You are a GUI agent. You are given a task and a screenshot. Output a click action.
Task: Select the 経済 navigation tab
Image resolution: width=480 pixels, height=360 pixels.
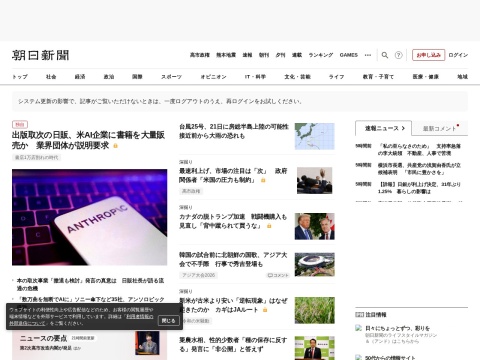tap(80, 77)
